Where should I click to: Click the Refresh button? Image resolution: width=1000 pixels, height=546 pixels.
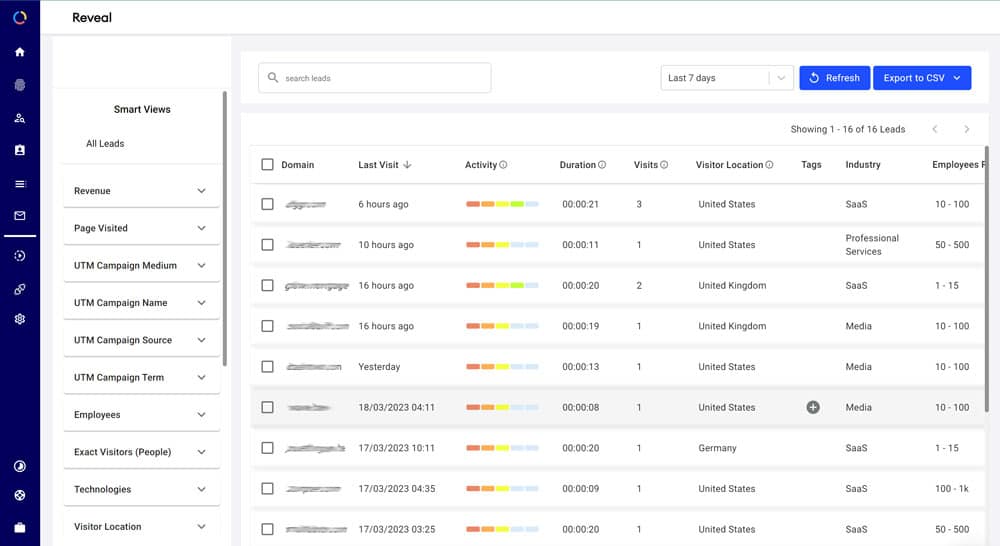click(x=834, y=78)
